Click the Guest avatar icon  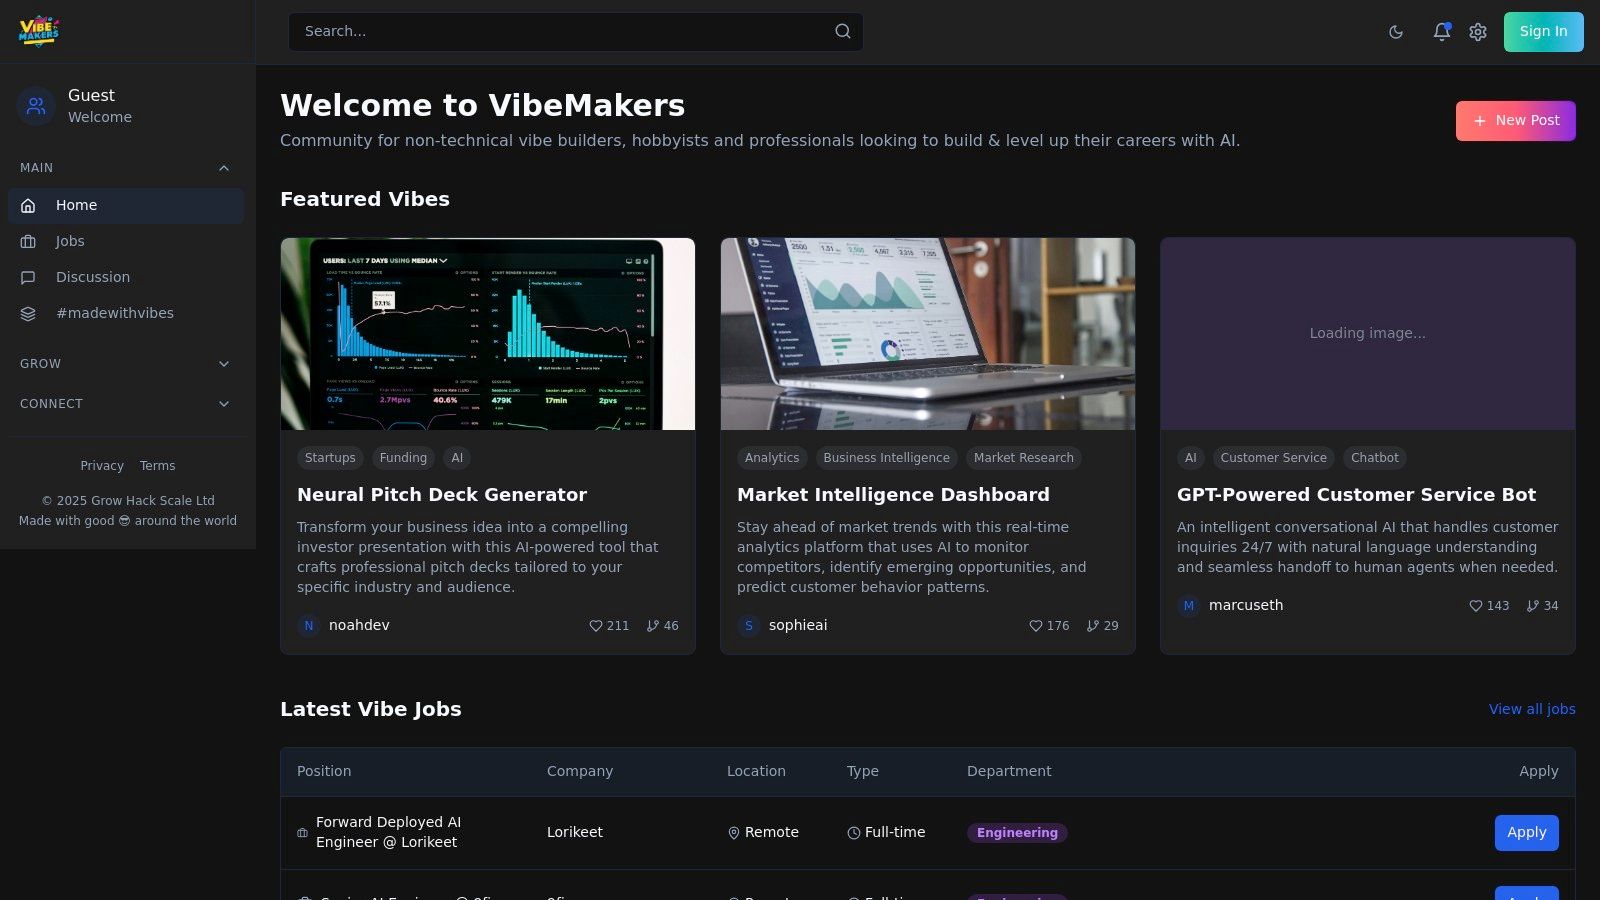coord(36,105)
